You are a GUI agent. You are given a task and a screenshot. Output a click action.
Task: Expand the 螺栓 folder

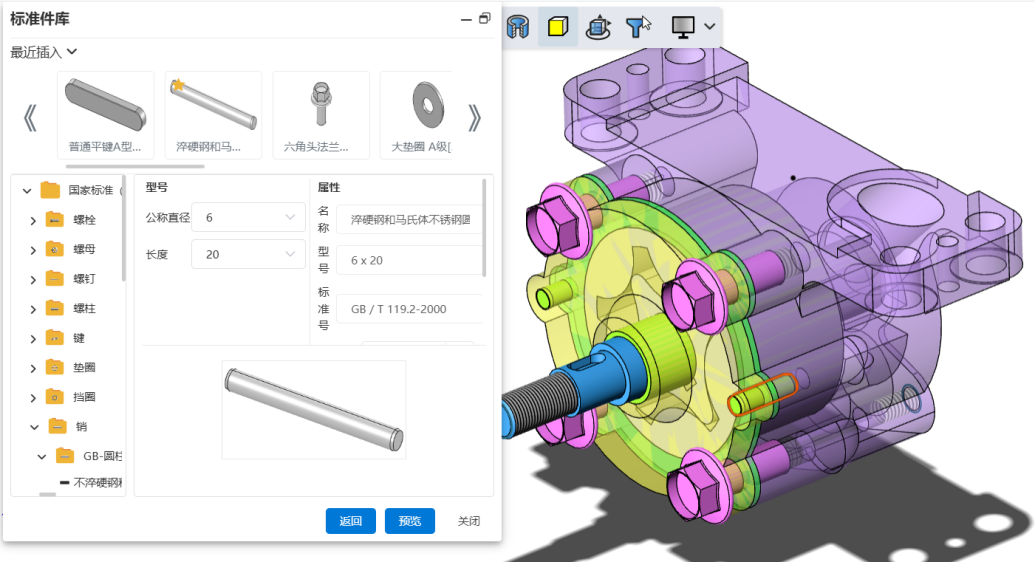click(x=33, y=221)
